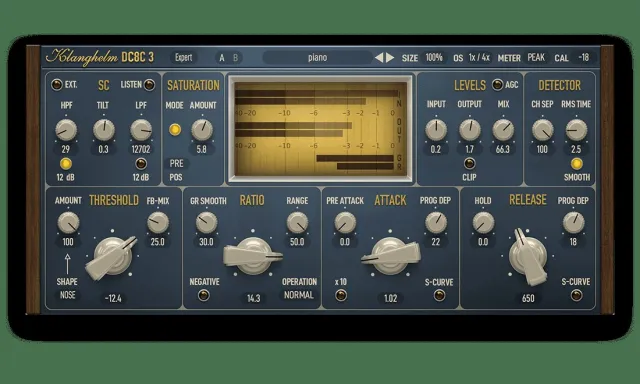Click the RANGE knob

[297, 222]
